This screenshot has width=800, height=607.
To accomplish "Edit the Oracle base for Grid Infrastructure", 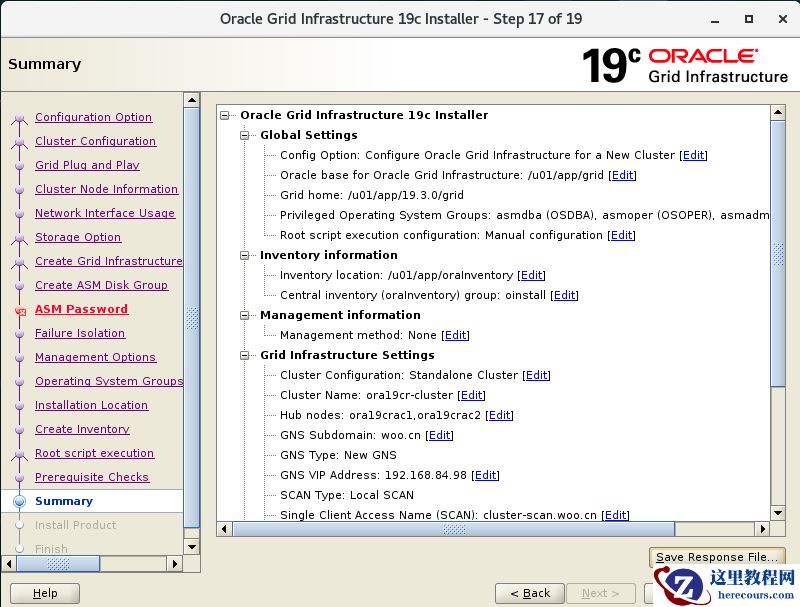I will [622, 175].
